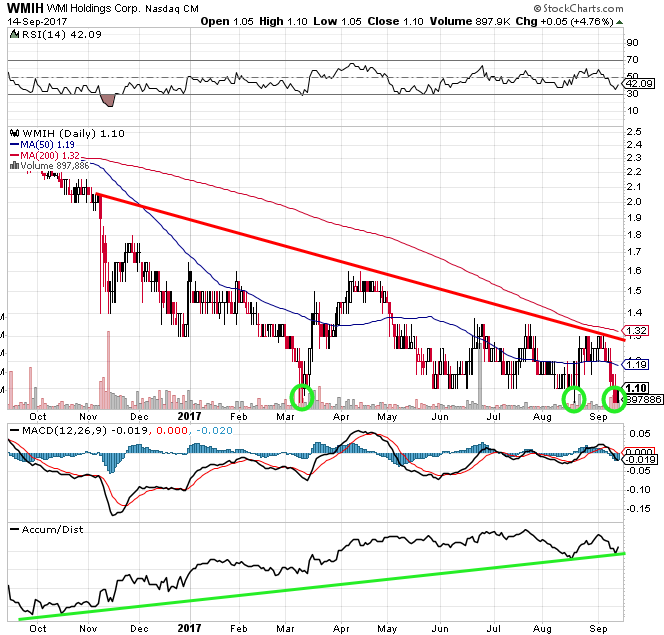Click the Oct label under the price chart
The width and height of the screenshot is (664, 635).
click(x=38, y=416)
